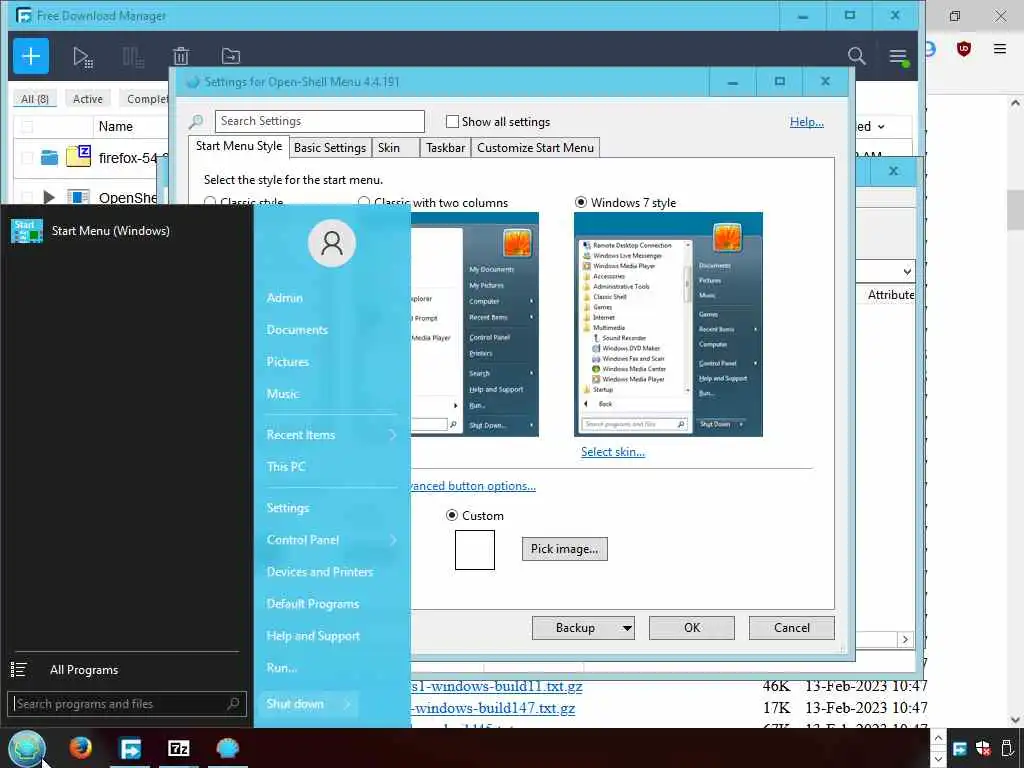The width and height of the screenshot is (1024, 768).
Task: Pause all downloads in toolbar
Action: (x=133, y=57)
